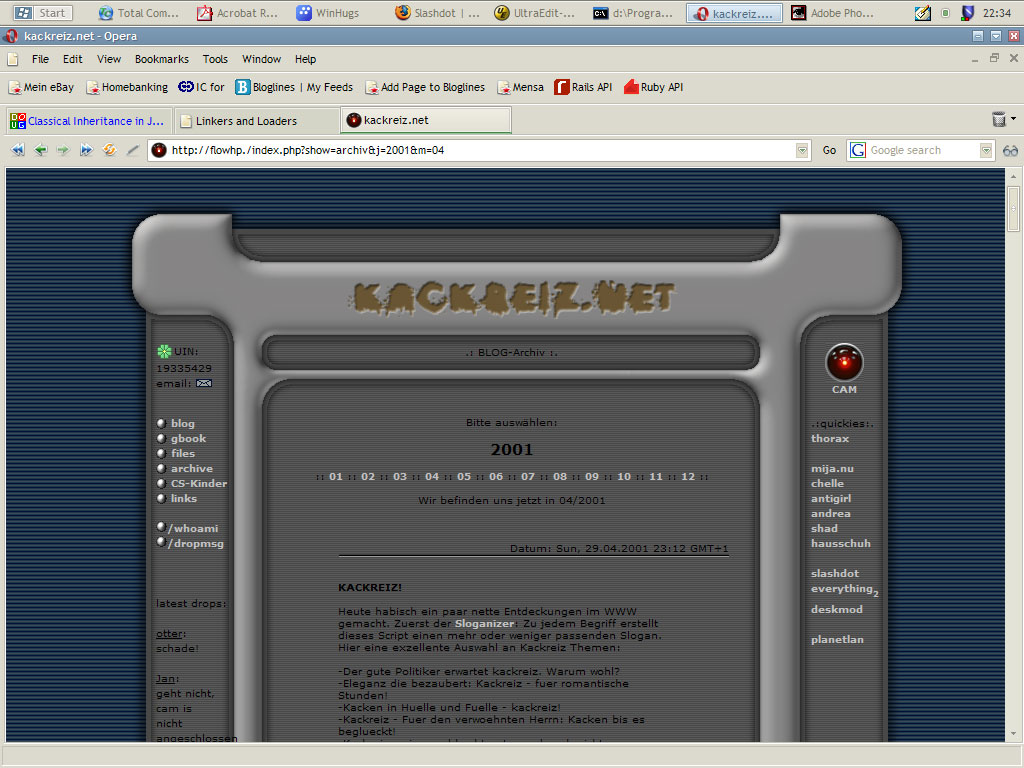Open the closed tabs trash can icon
1024x768 pixels.
(999, 119)
